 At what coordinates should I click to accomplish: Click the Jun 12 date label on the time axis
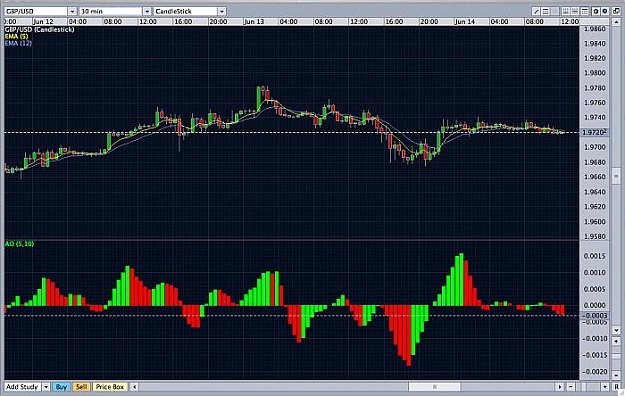point(43,22)
